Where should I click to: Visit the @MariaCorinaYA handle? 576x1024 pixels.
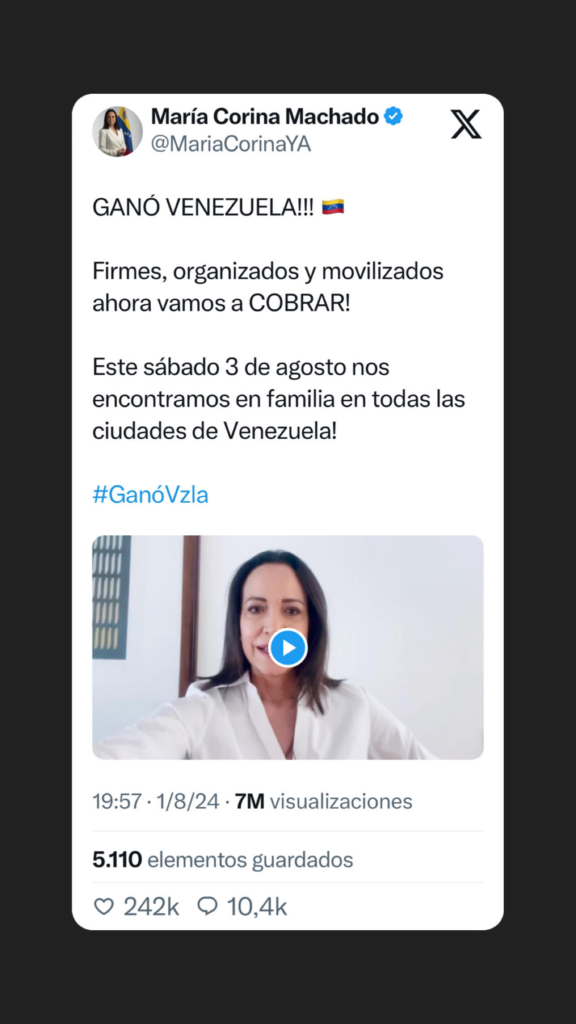tap(231, 144)
